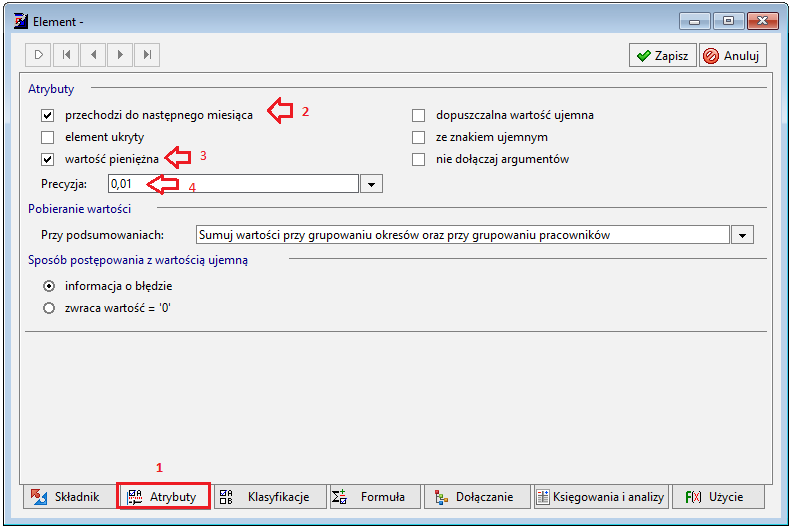
Task: Tick 'nie dołączaj argumentów' checkbox
Action: pos(418,159)
